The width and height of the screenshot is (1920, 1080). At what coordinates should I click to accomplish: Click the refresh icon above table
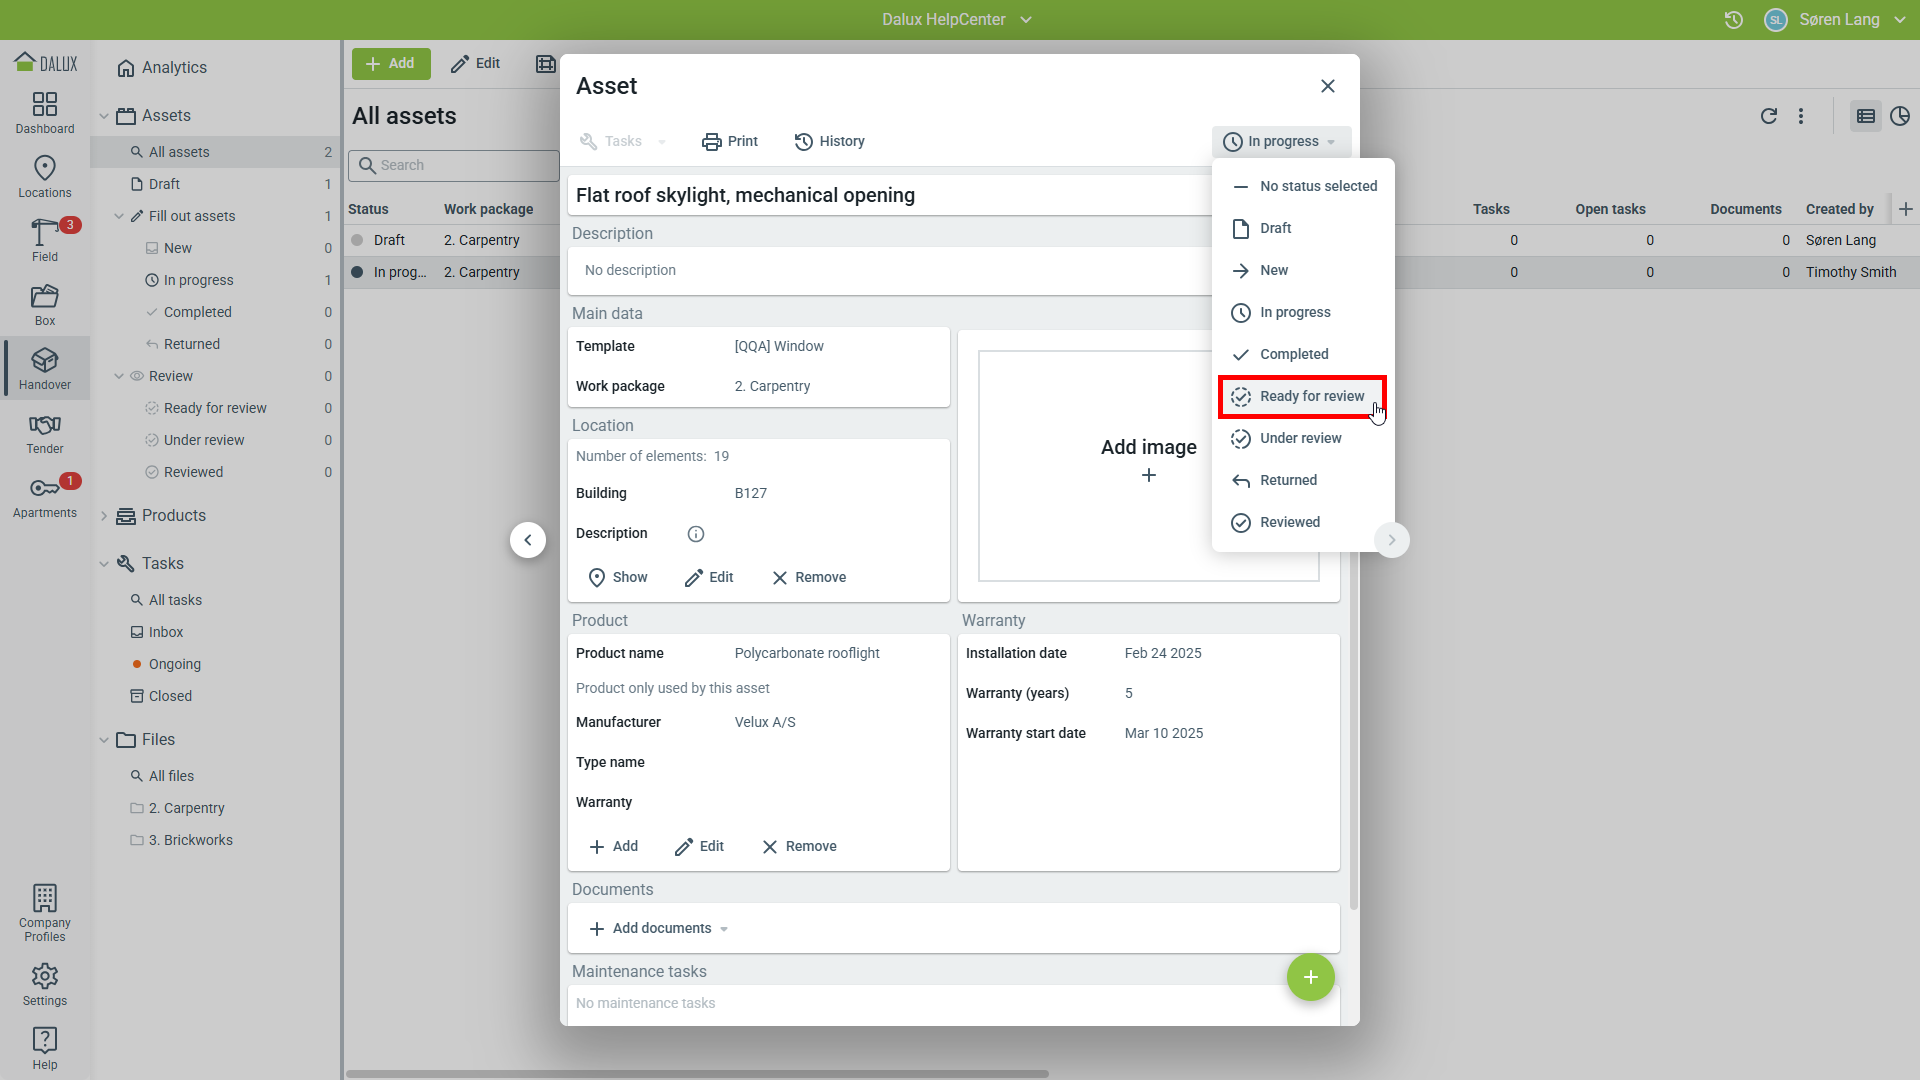click(1768, 116)
